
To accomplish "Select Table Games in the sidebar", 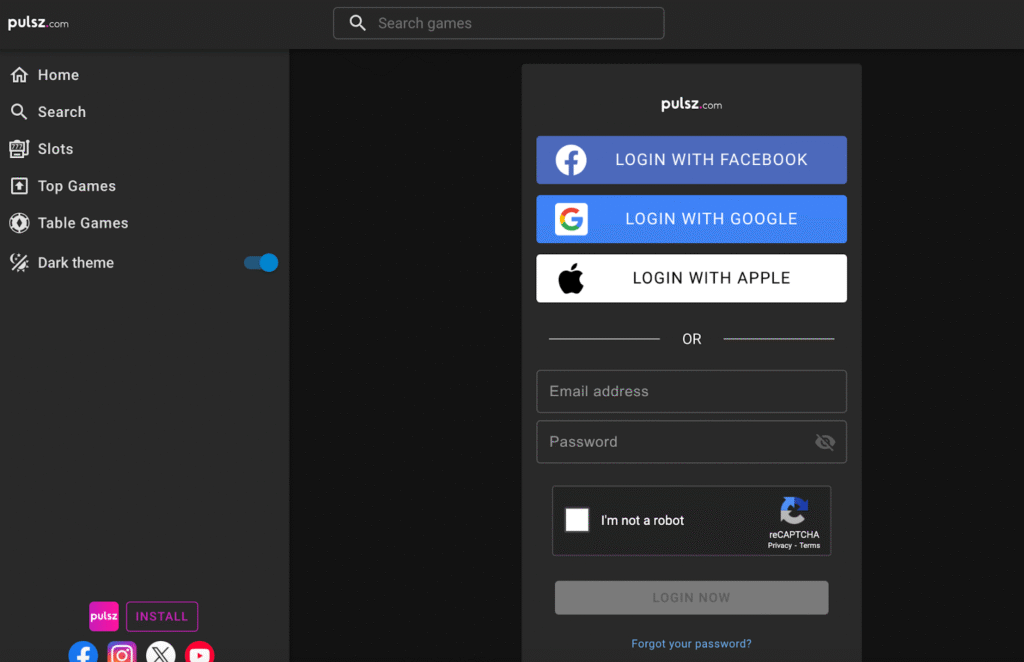I will [x=82, y=223].
